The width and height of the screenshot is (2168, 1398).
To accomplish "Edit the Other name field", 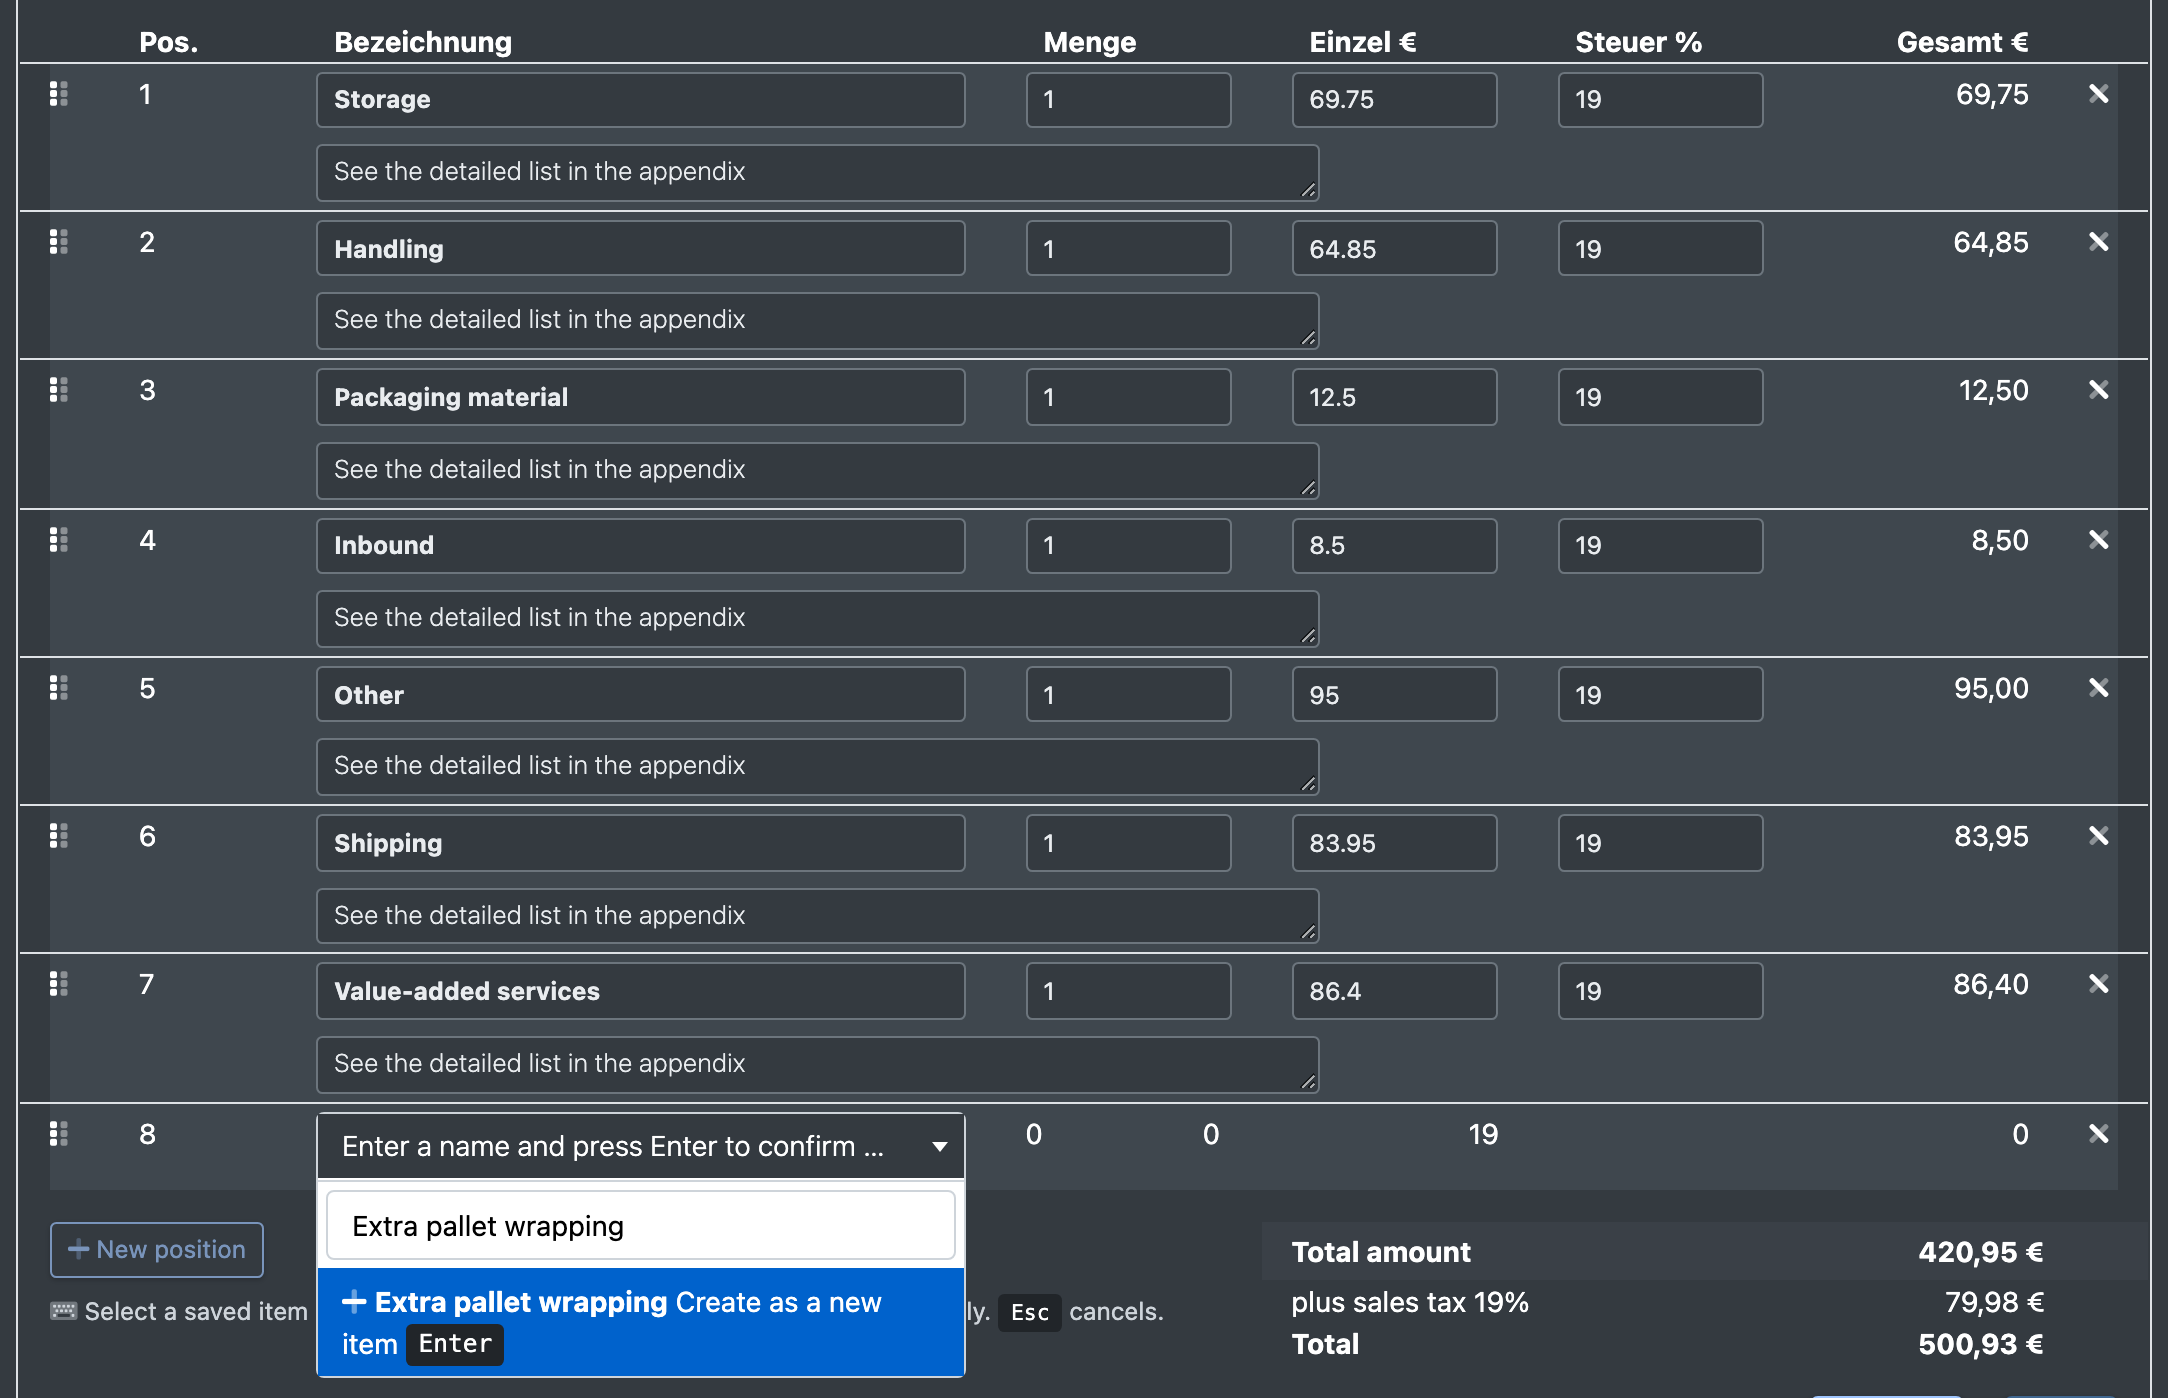I will [x=641, y=694].
